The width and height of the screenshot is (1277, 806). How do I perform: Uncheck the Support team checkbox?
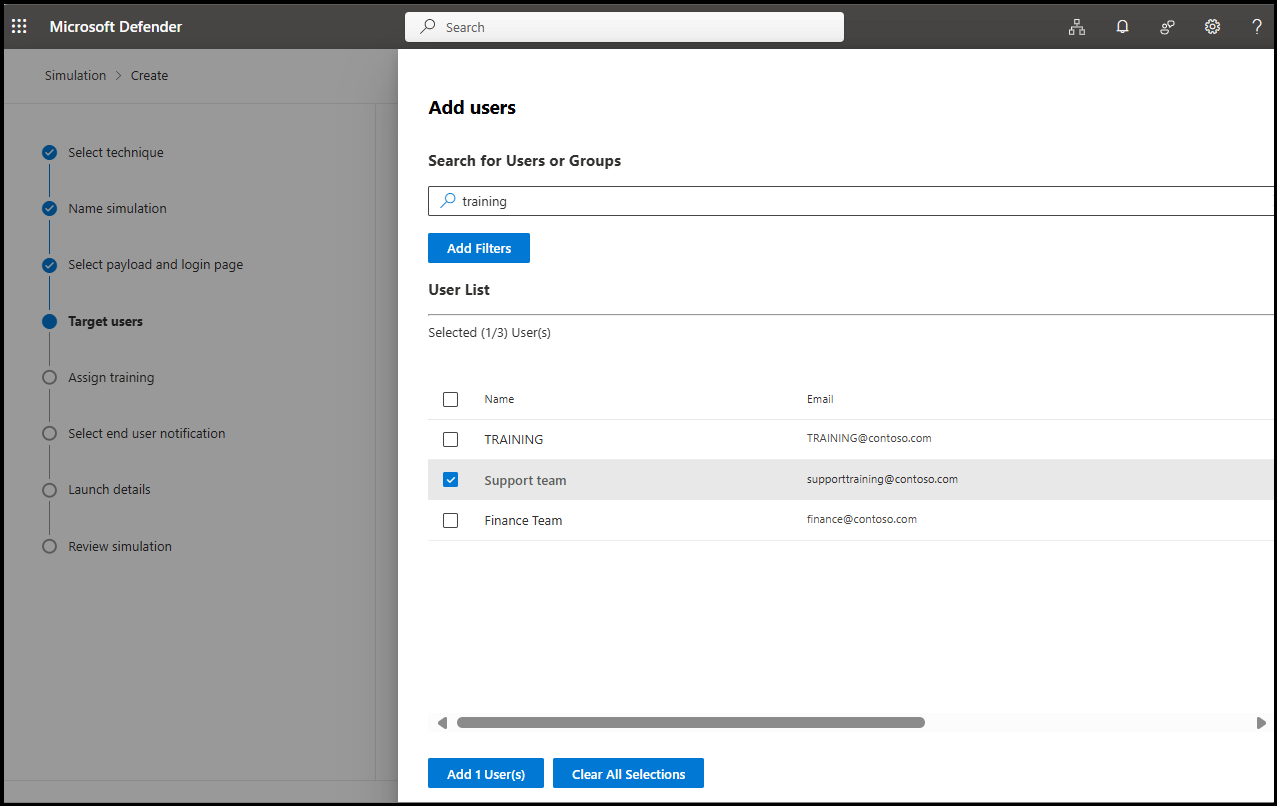click(x=450, y=480)
